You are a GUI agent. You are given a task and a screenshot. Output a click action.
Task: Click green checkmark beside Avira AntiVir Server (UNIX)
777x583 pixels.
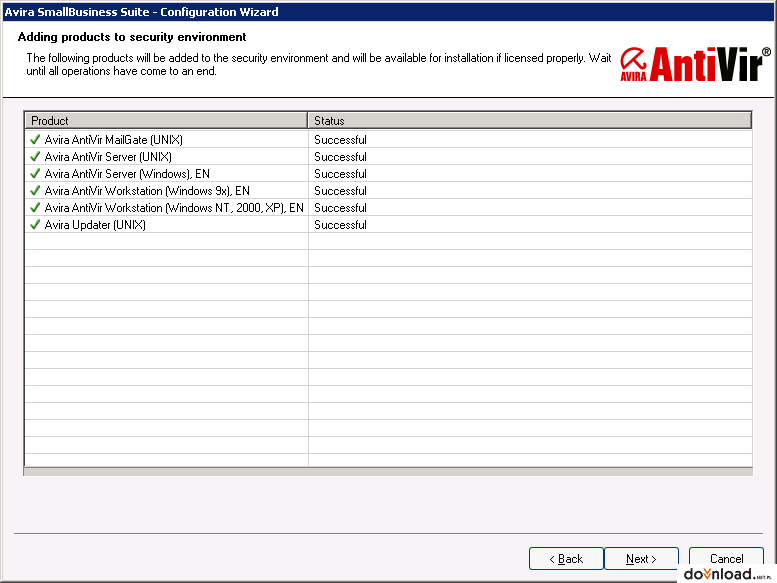point(35,157)
